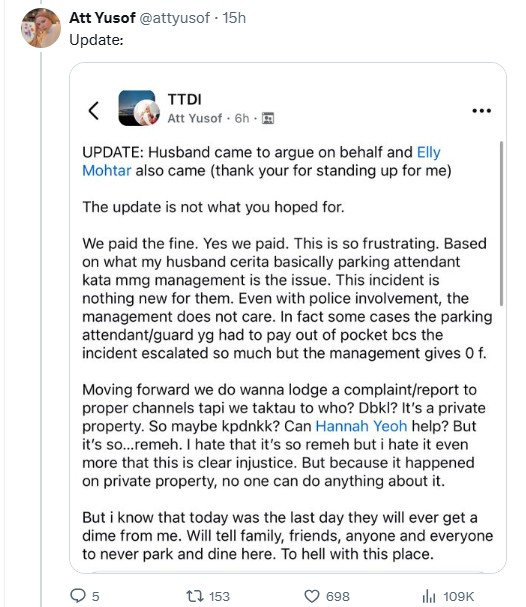
Task: Open three-dot menu on TTDI post
Action: 481,111
